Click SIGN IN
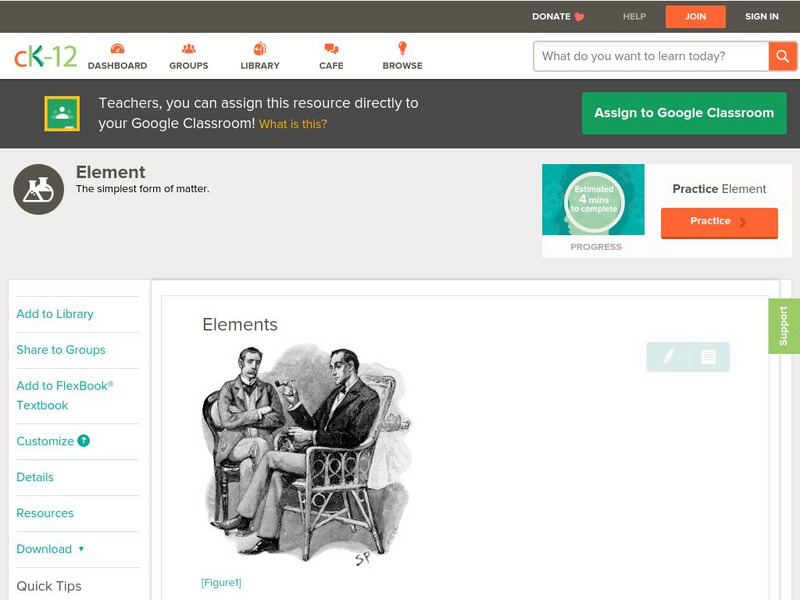The height and width of the screenshot is (600, 800). [762, 16]
